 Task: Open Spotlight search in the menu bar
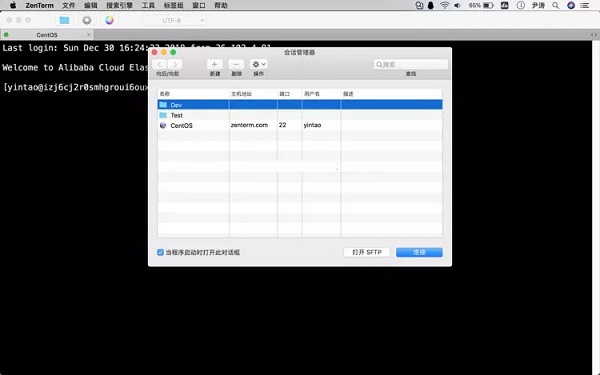click(x=556, y=5)
